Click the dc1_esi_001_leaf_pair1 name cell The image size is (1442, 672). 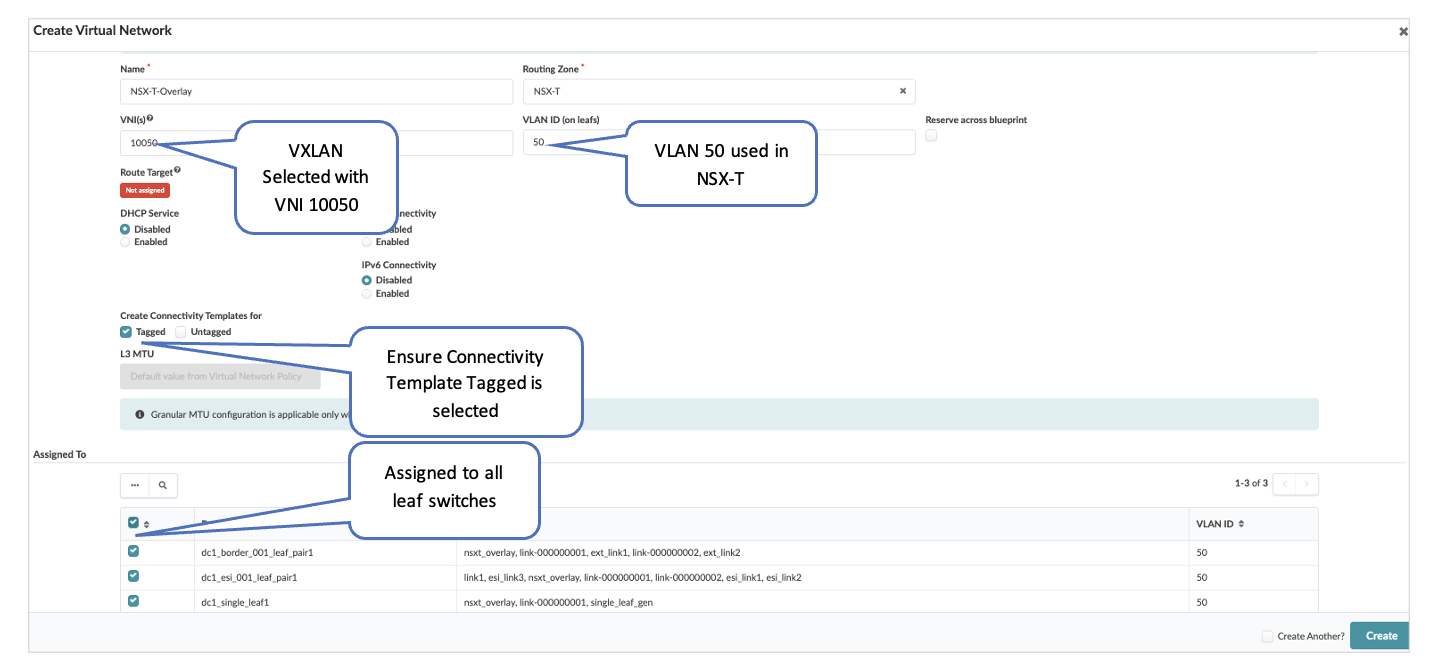(325, 577)
